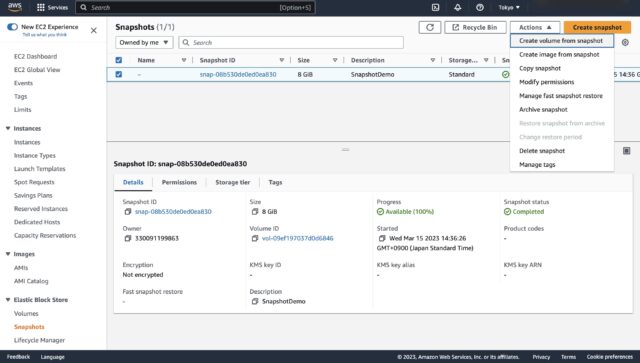Viewport: 640px width, 363px height.
Task: Copy the Started timestamp
Action: pos(382,238)
